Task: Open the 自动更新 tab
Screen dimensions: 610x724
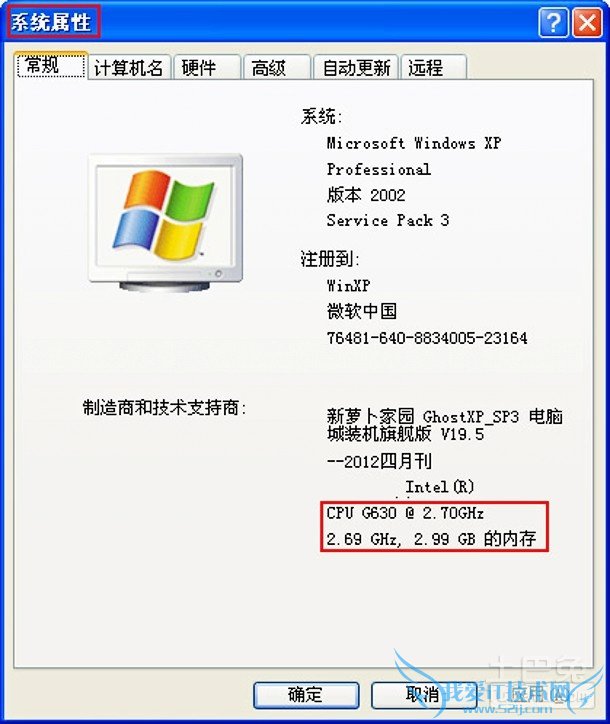Action: tap(356, 68)
